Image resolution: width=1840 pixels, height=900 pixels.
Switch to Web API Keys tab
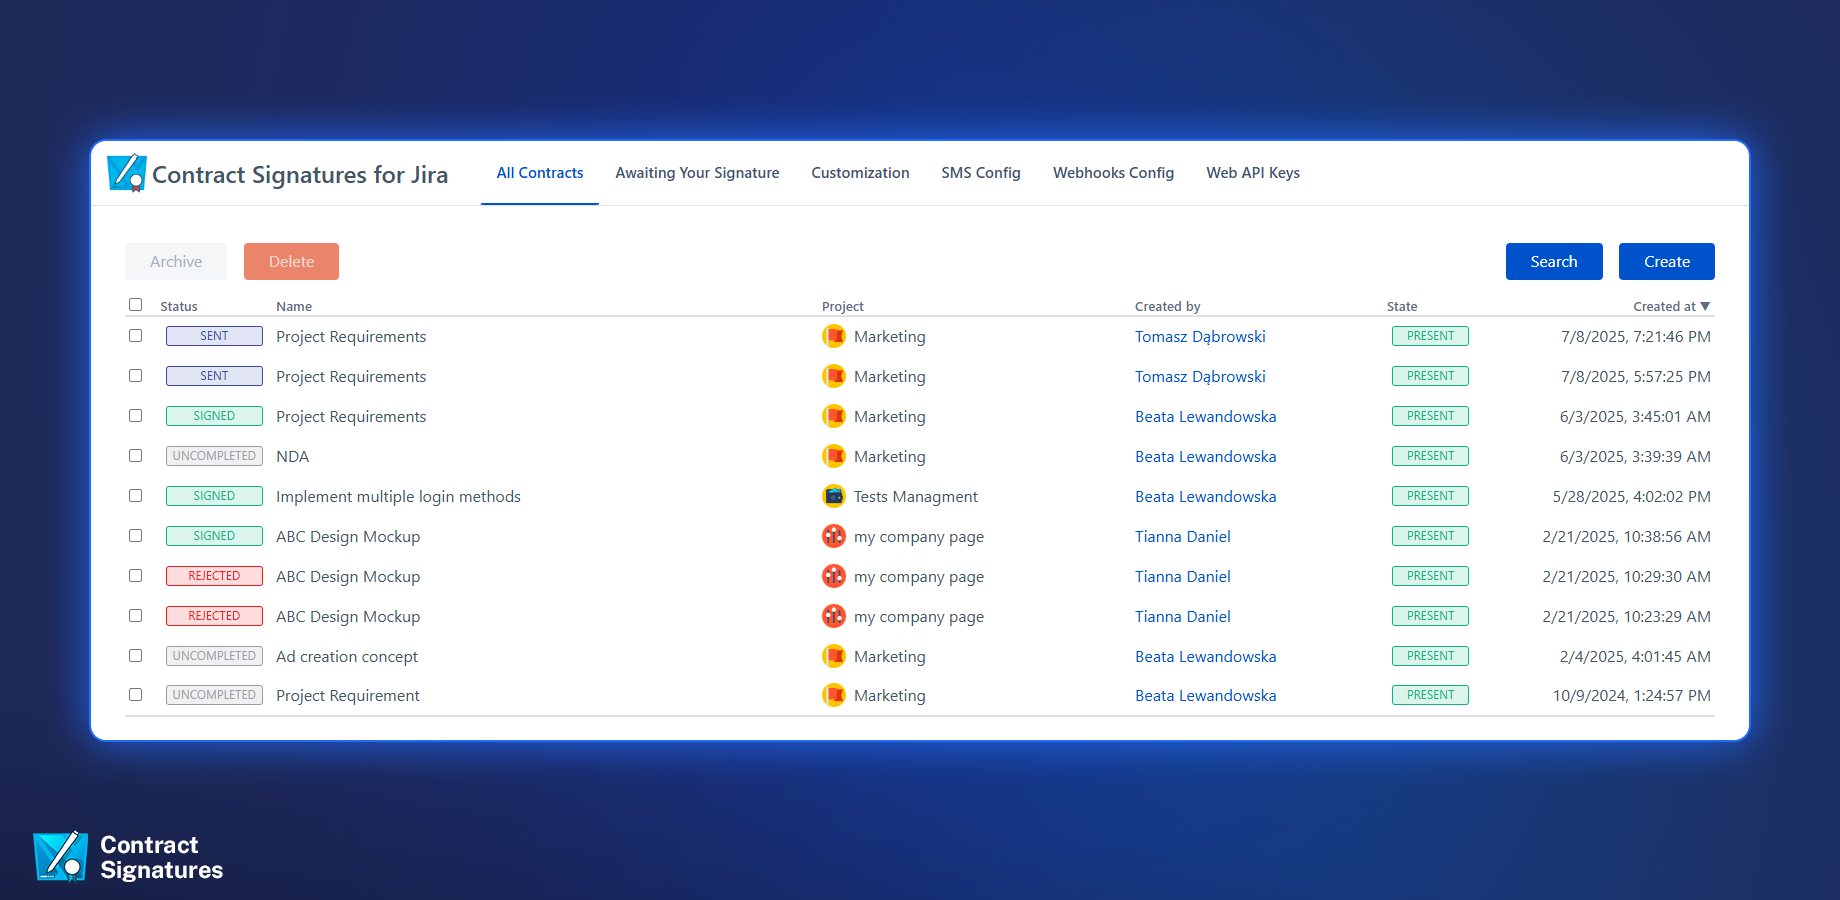tap(1253, 173)
